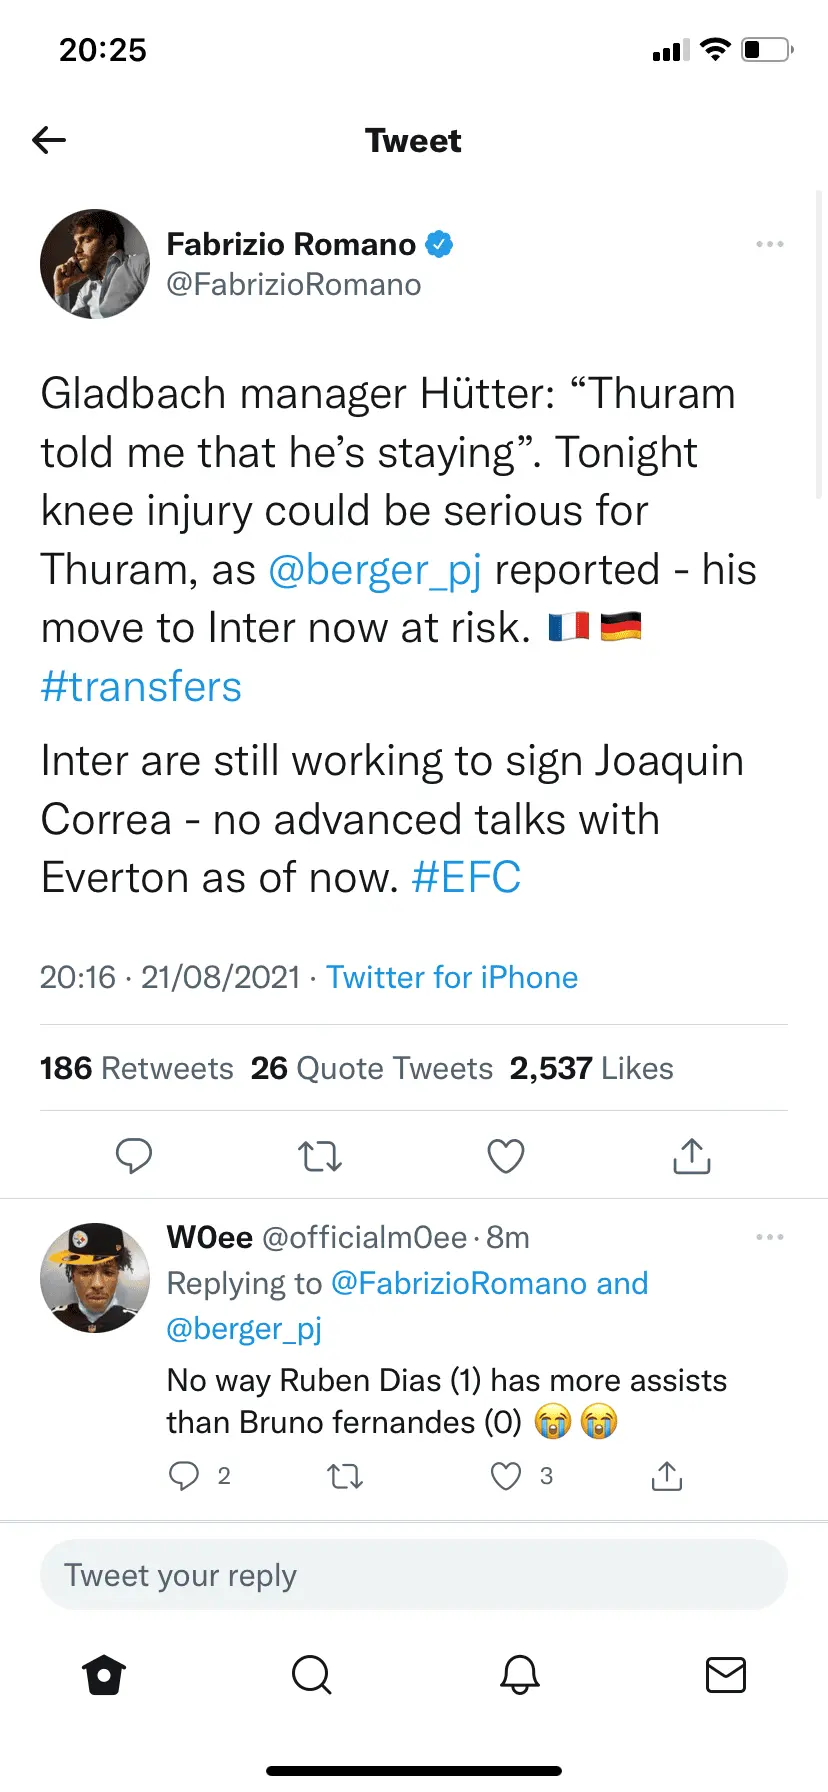The height and width of the screenshot is (1792, 828).
Task: View the 2,537 Likes list
Action: pyautogui.click(x=591, y=1068)
